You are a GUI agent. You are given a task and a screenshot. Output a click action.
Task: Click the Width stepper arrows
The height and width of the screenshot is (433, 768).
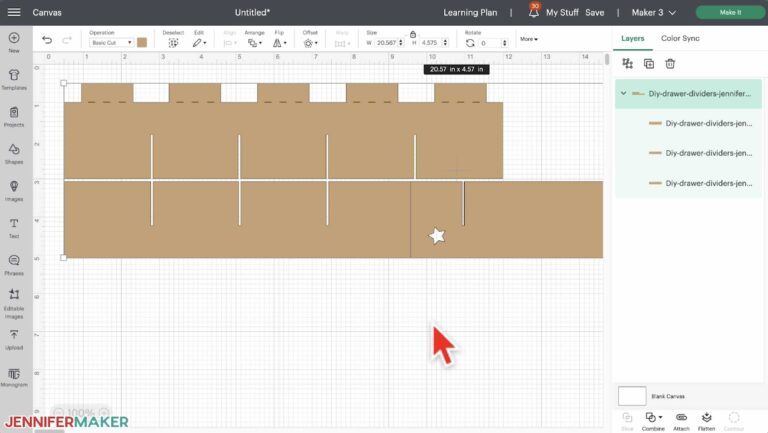(x=401, y=43)
